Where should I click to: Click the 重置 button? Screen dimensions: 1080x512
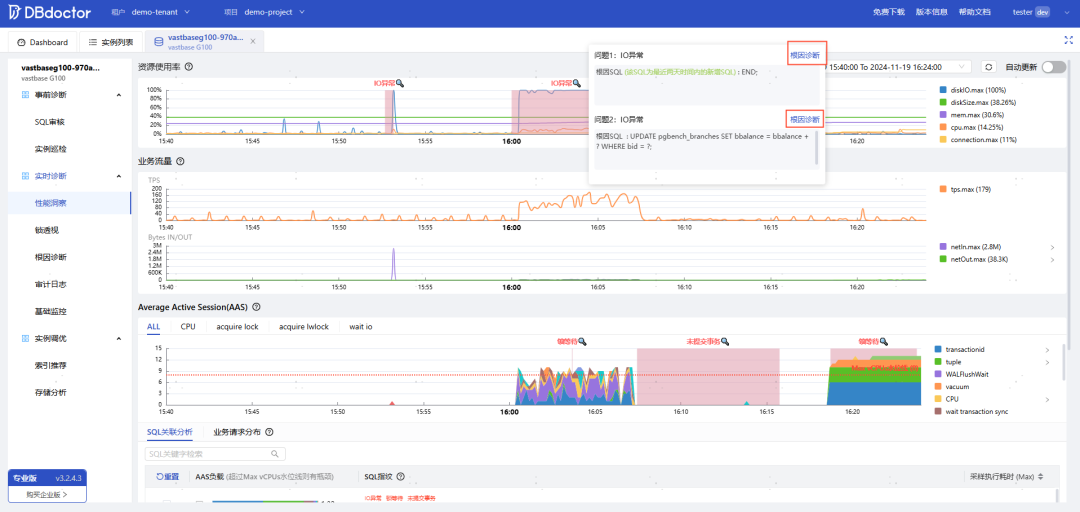click(x=167, y=476)
